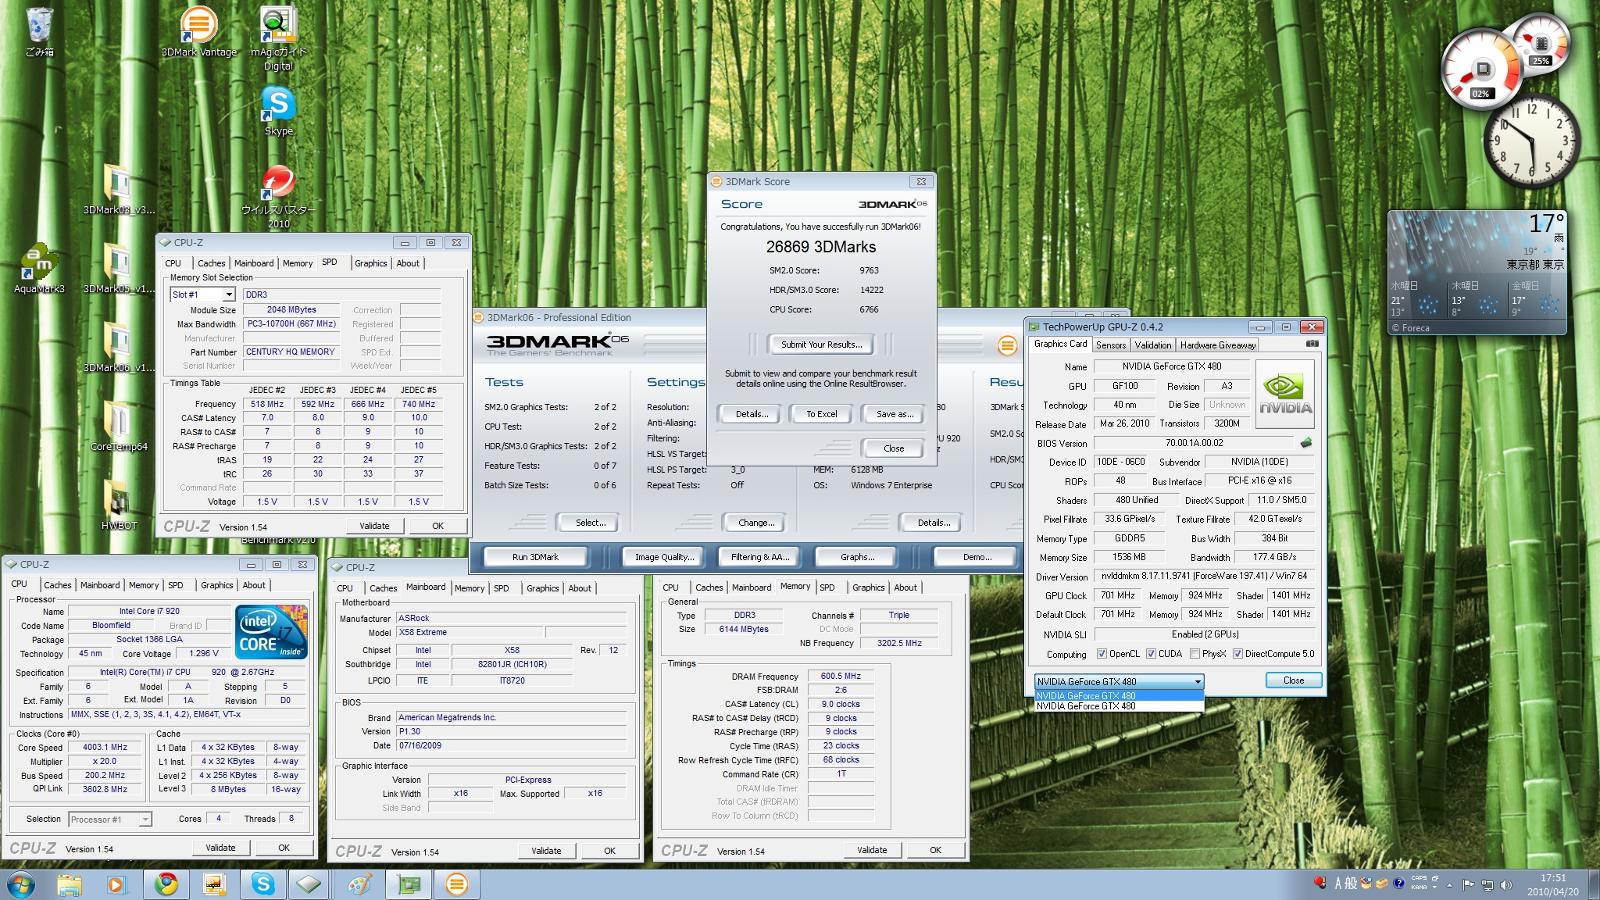Screen dimensions: 1600x900
Task: Click To Excel button
Action: pyautogui.click(x=822, y=414)
